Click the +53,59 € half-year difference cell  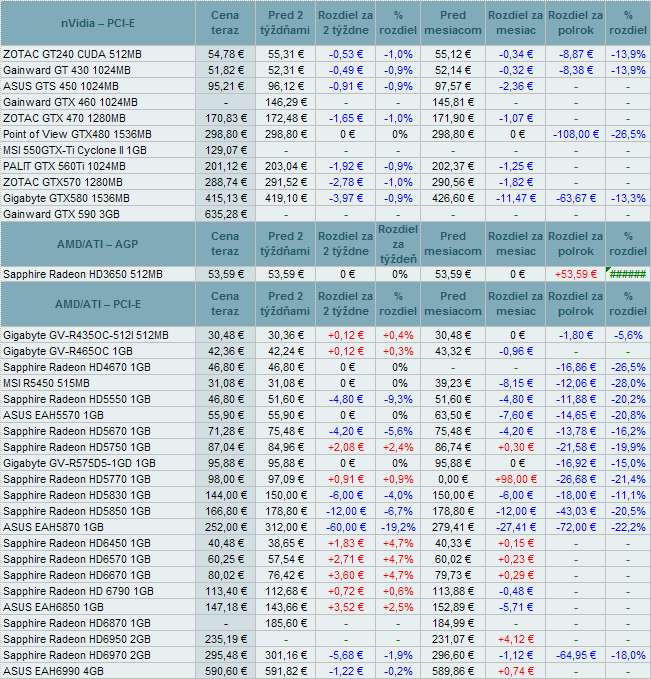(576, 274)
